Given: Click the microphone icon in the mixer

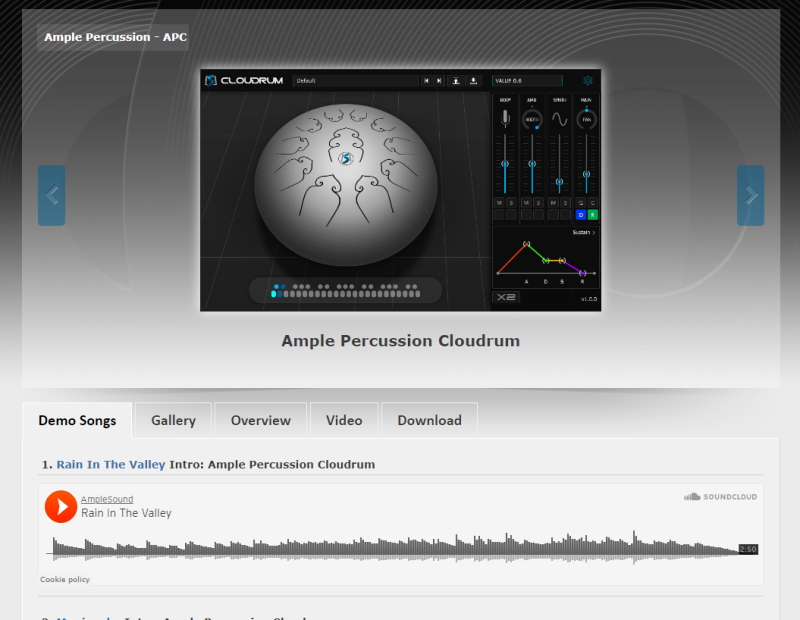Looking at the screenshot, I should point(505,118).
